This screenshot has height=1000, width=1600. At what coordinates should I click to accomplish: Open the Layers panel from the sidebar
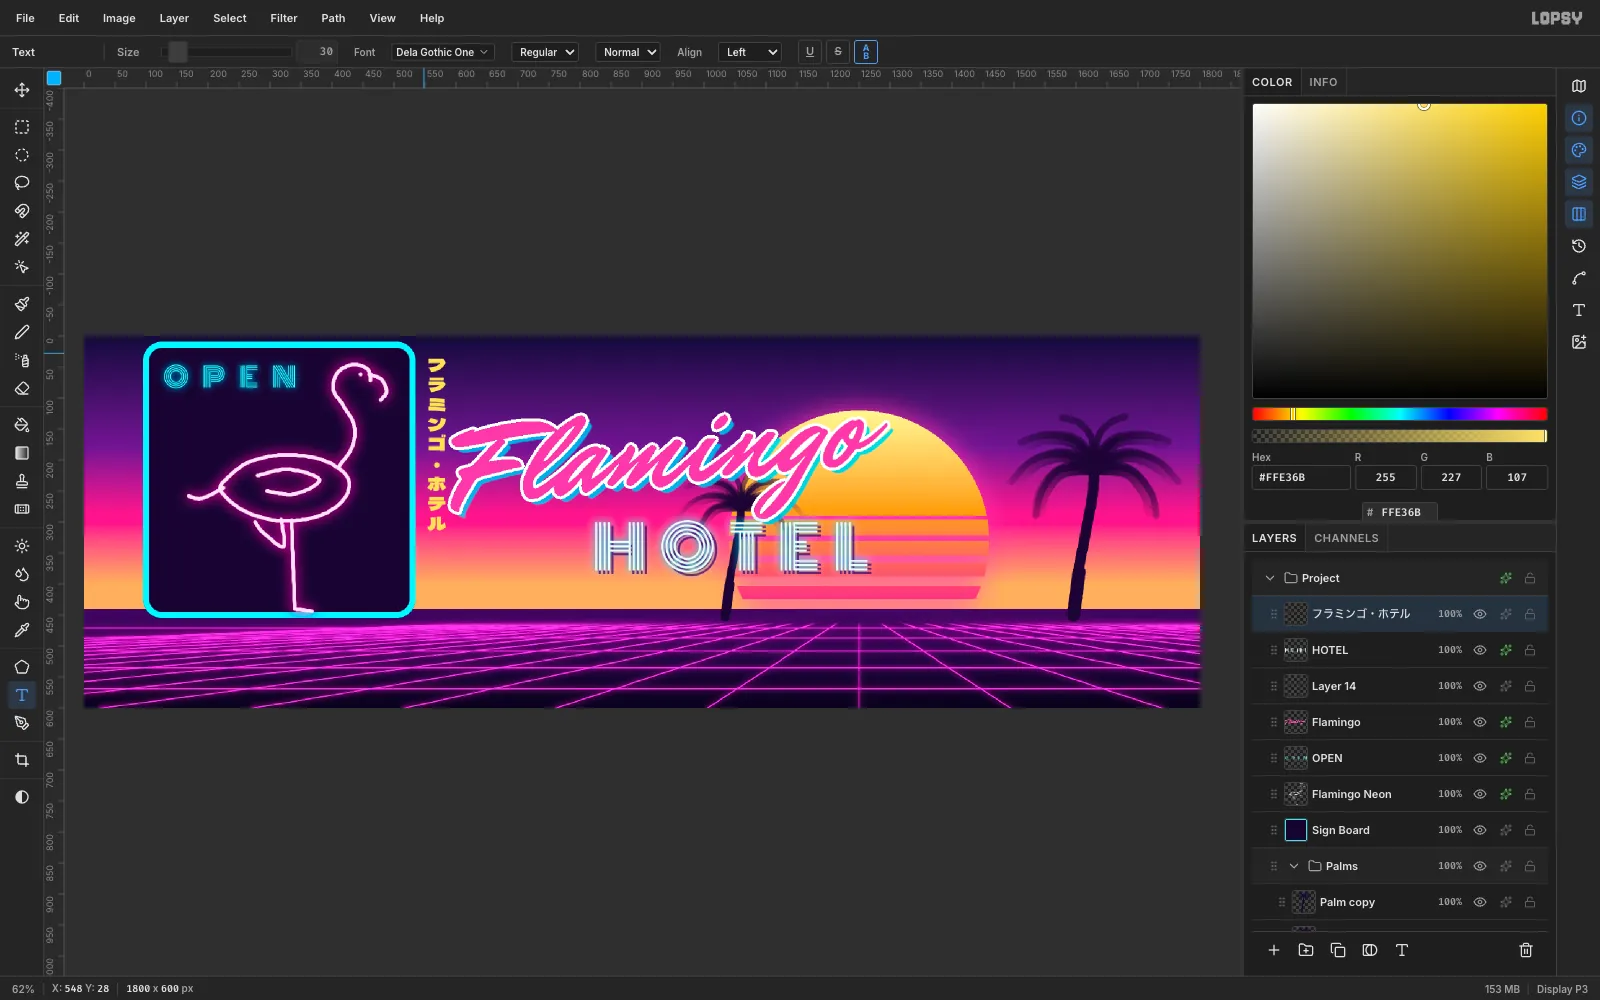tap(1579, 182)
